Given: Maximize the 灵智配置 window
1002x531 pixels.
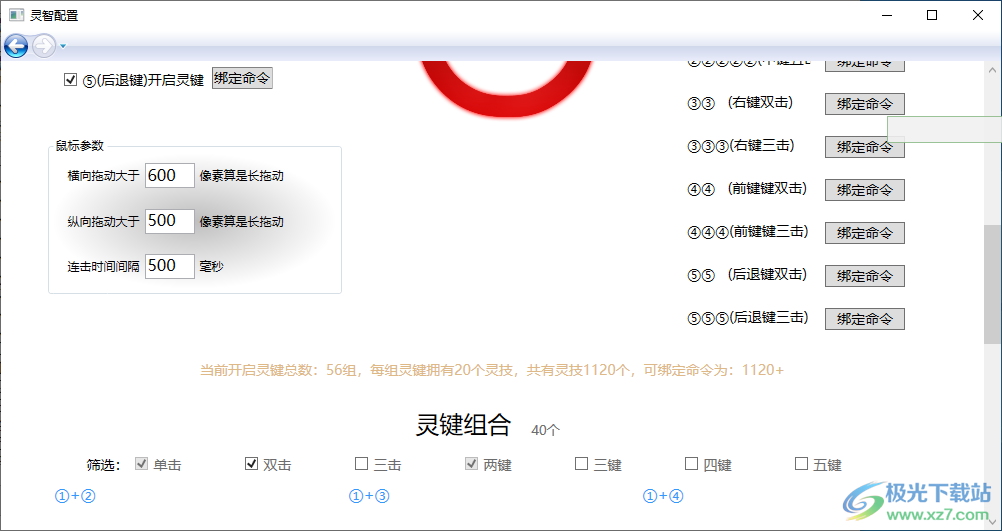Looking at the screenshot, I should [x=932, y=15].
